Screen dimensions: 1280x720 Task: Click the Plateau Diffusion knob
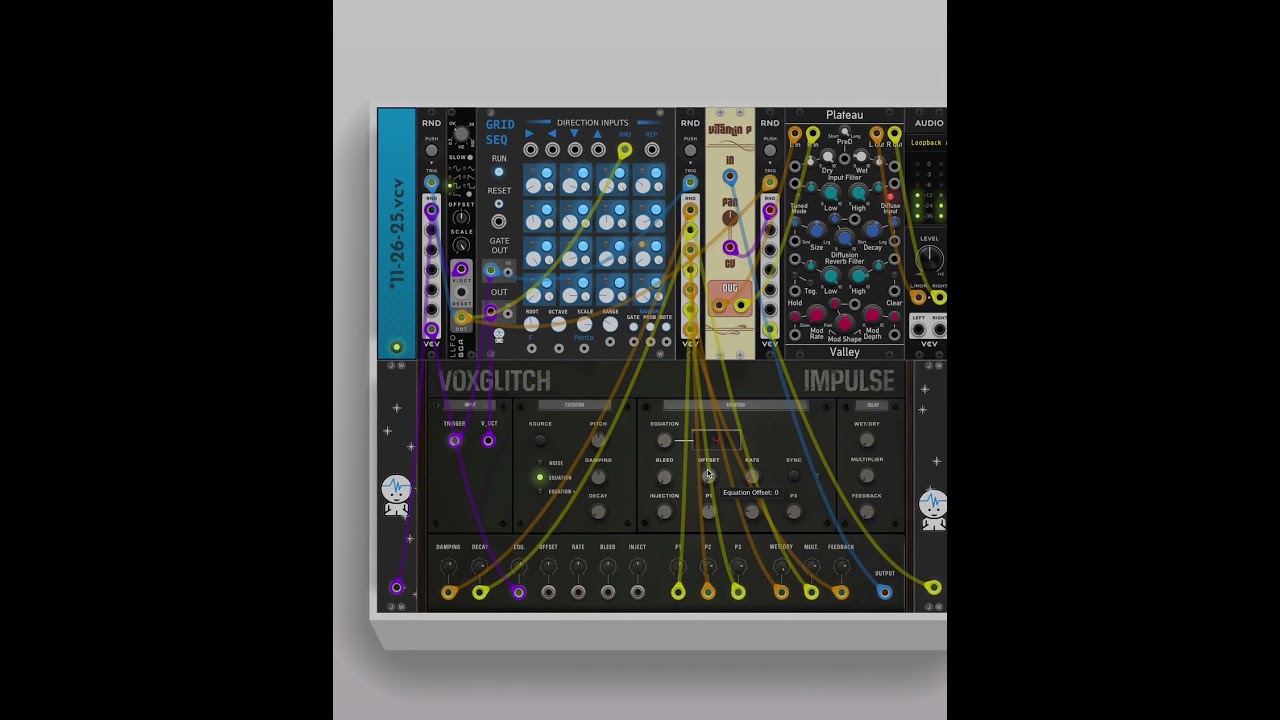click(x=845, y=238)
